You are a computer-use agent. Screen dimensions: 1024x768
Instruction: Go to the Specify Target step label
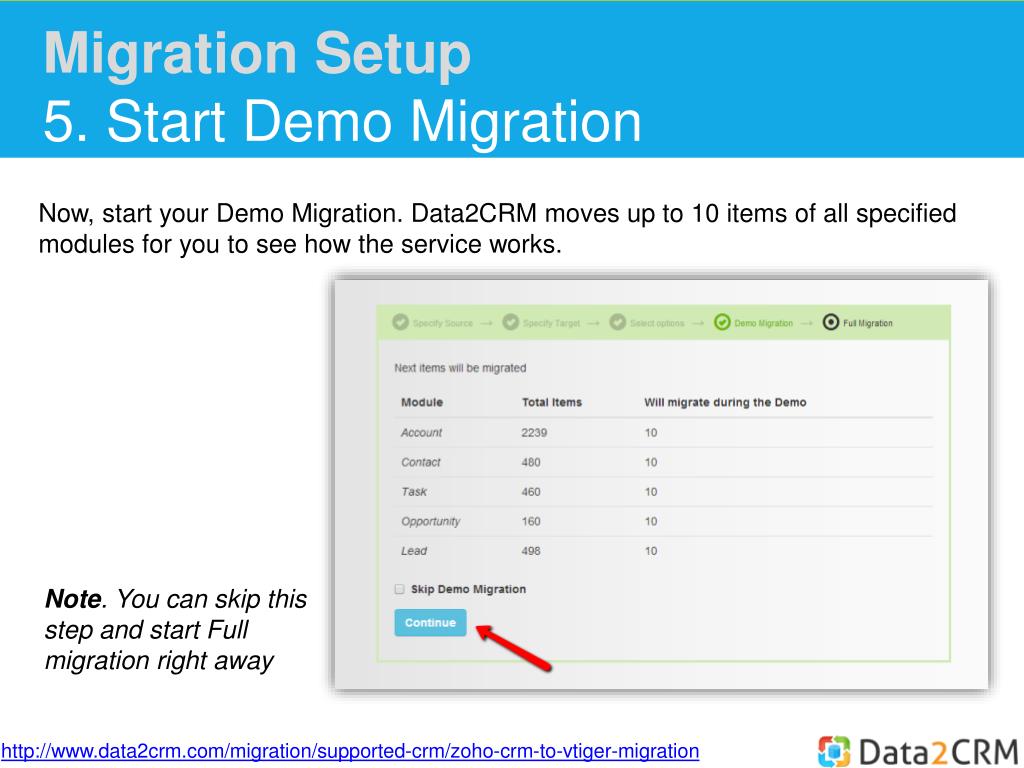[x=551, y=323]
